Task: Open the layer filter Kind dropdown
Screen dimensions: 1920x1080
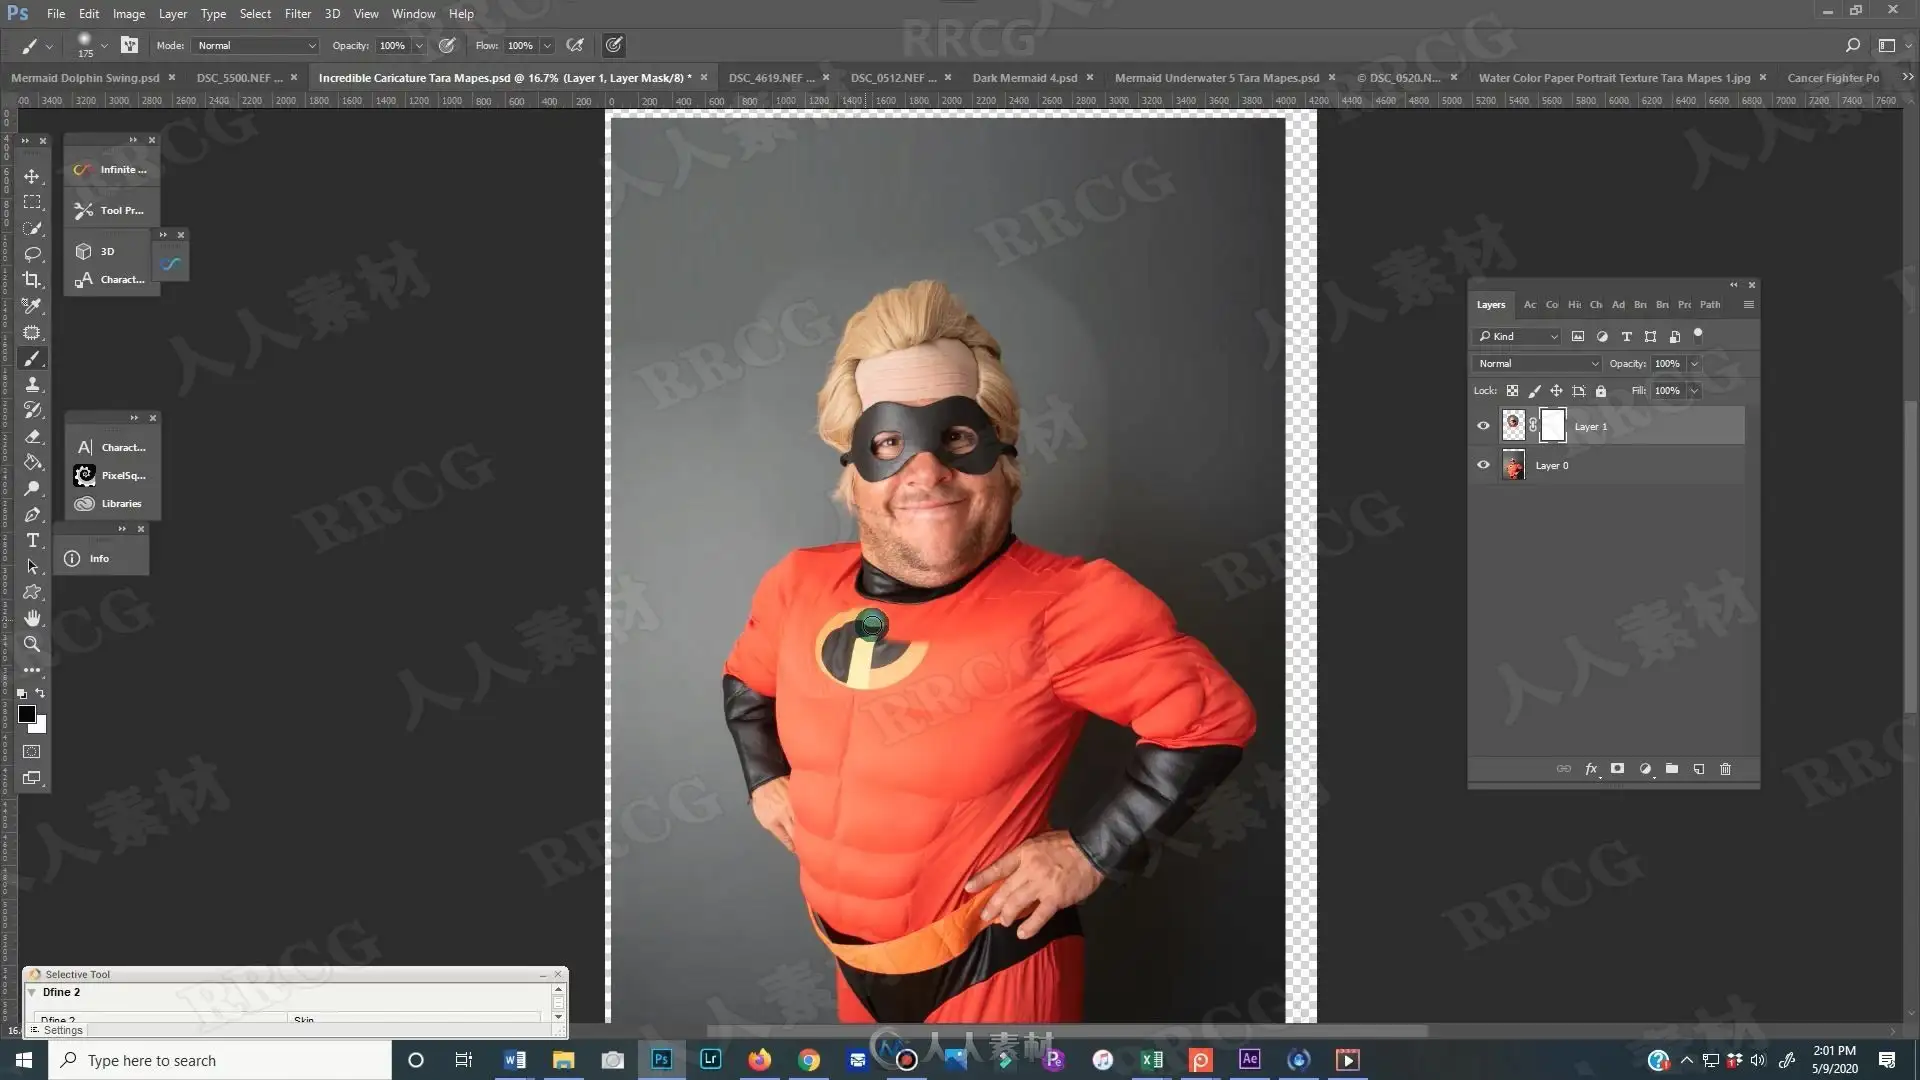Action: [x=1517, y=336]
